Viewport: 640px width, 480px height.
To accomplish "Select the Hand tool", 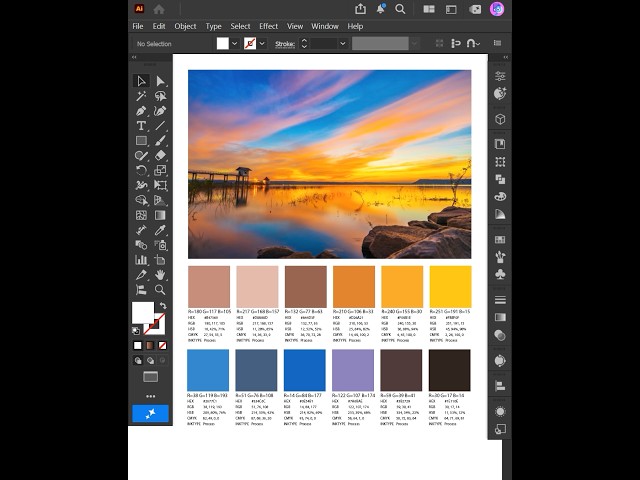I will (x=160, y=275).
